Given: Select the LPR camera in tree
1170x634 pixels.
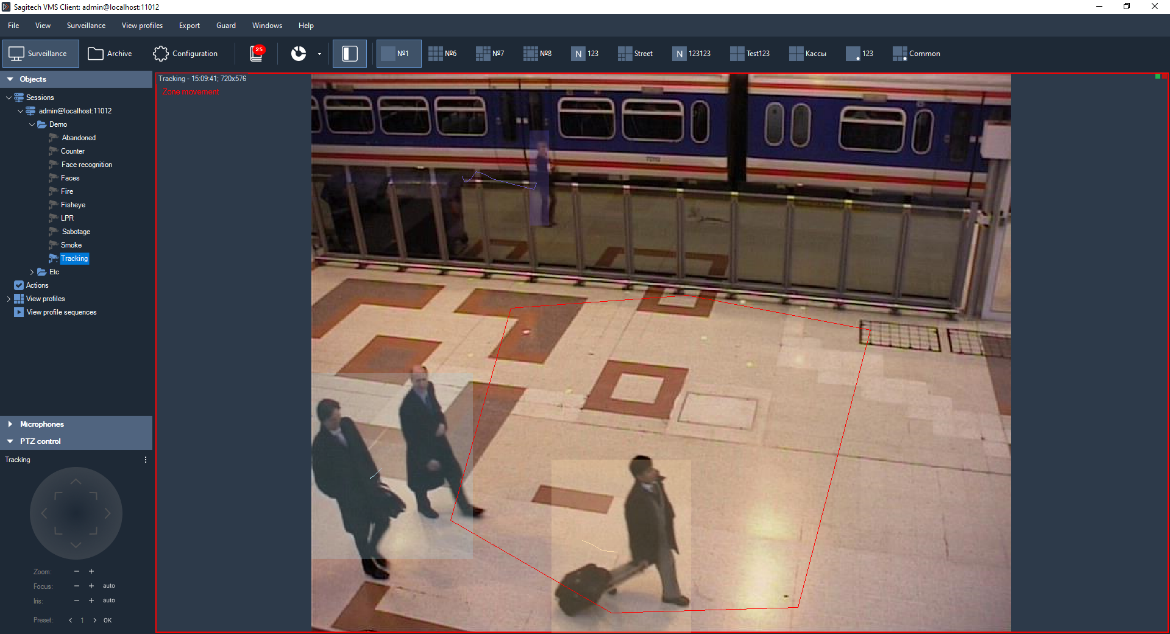Looking at the screenshot, I should click(x=67, y=218).
